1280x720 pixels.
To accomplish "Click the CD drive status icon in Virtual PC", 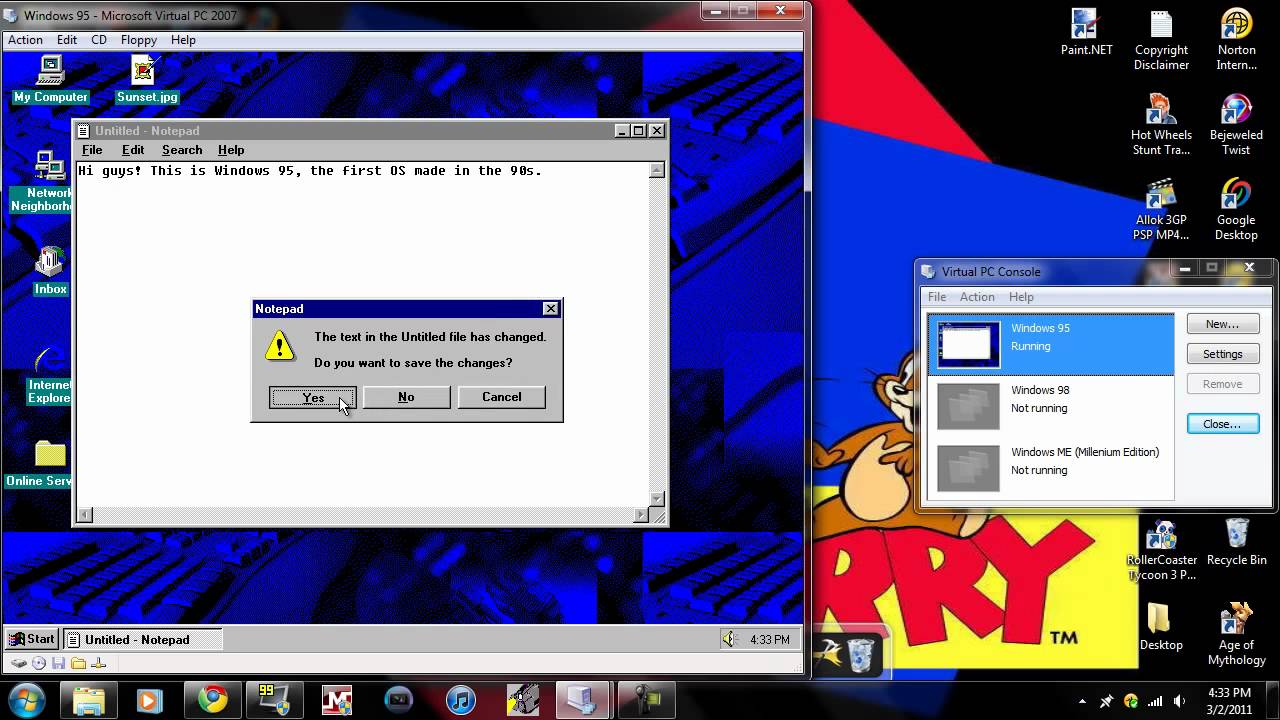I will (x=39, y=663).
